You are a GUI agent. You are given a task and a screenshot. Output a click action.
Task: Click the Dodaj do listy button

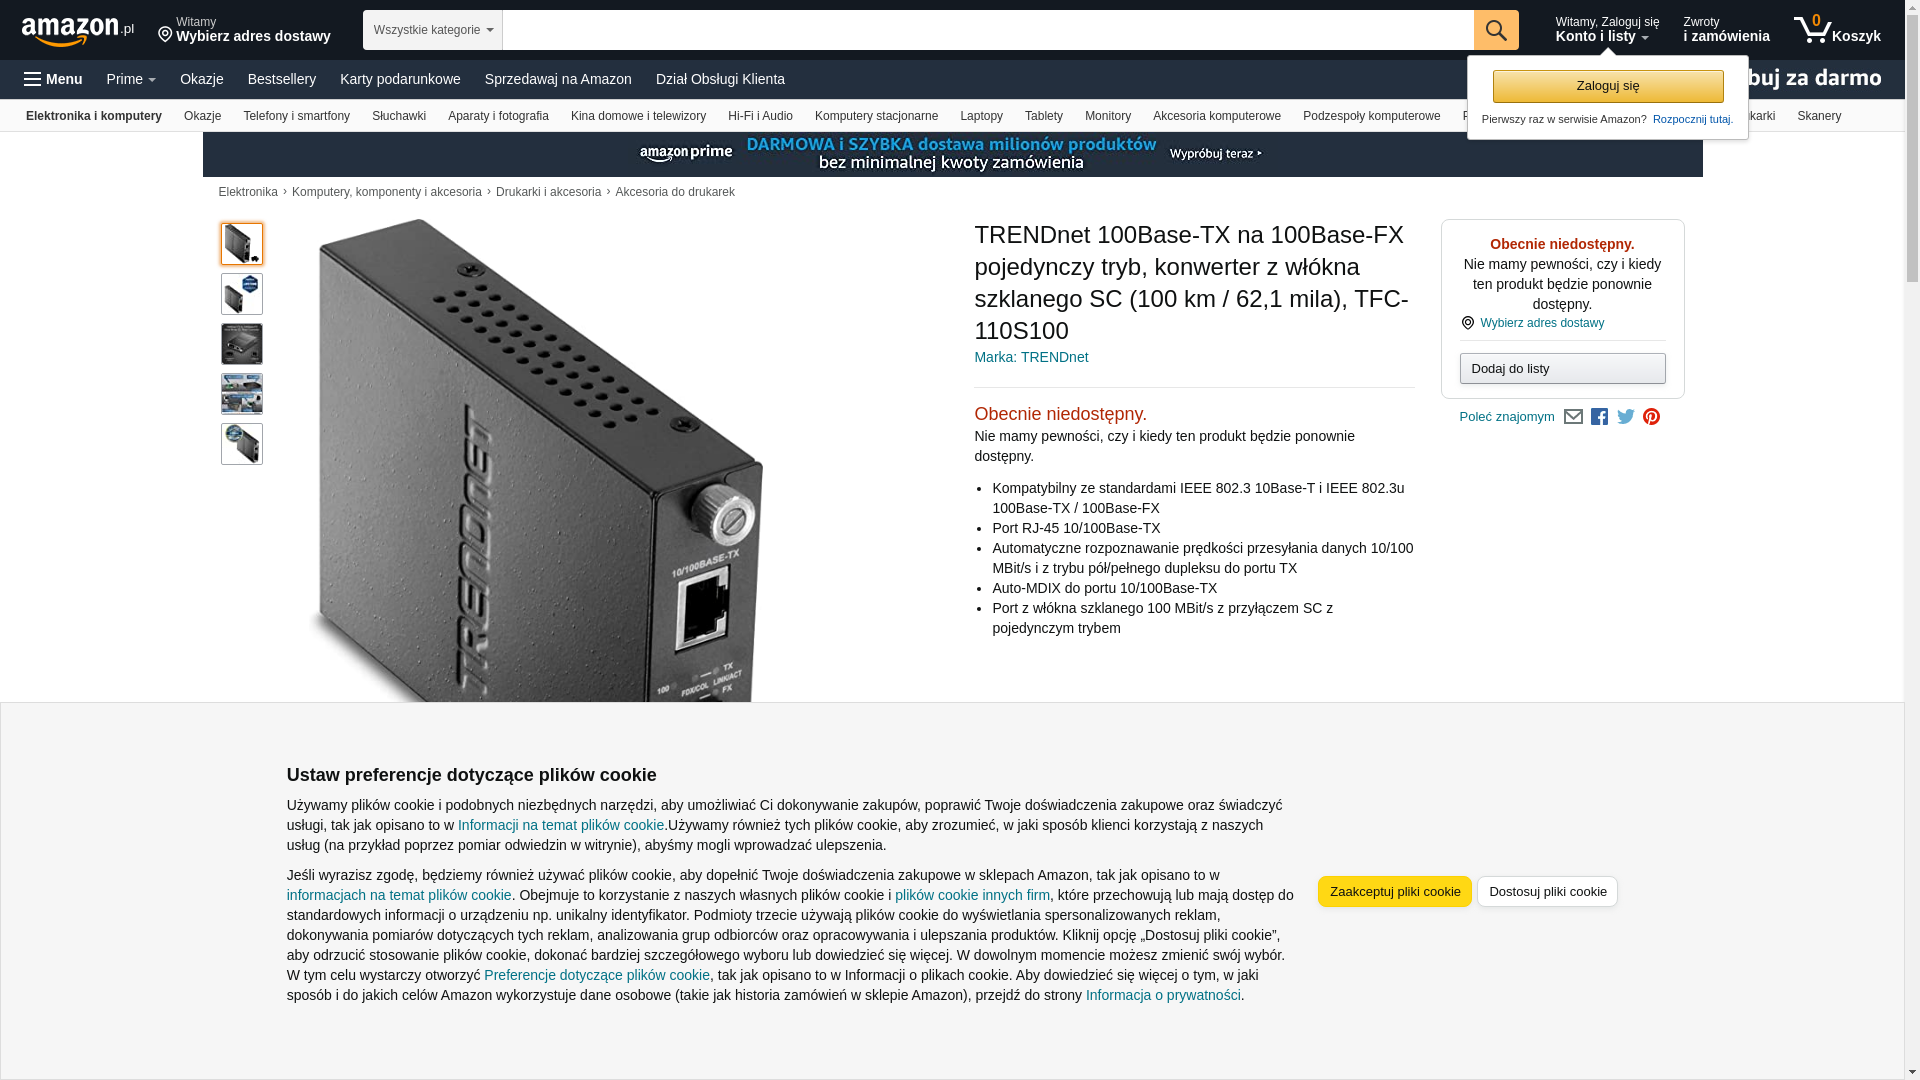tap(1562, 369)
